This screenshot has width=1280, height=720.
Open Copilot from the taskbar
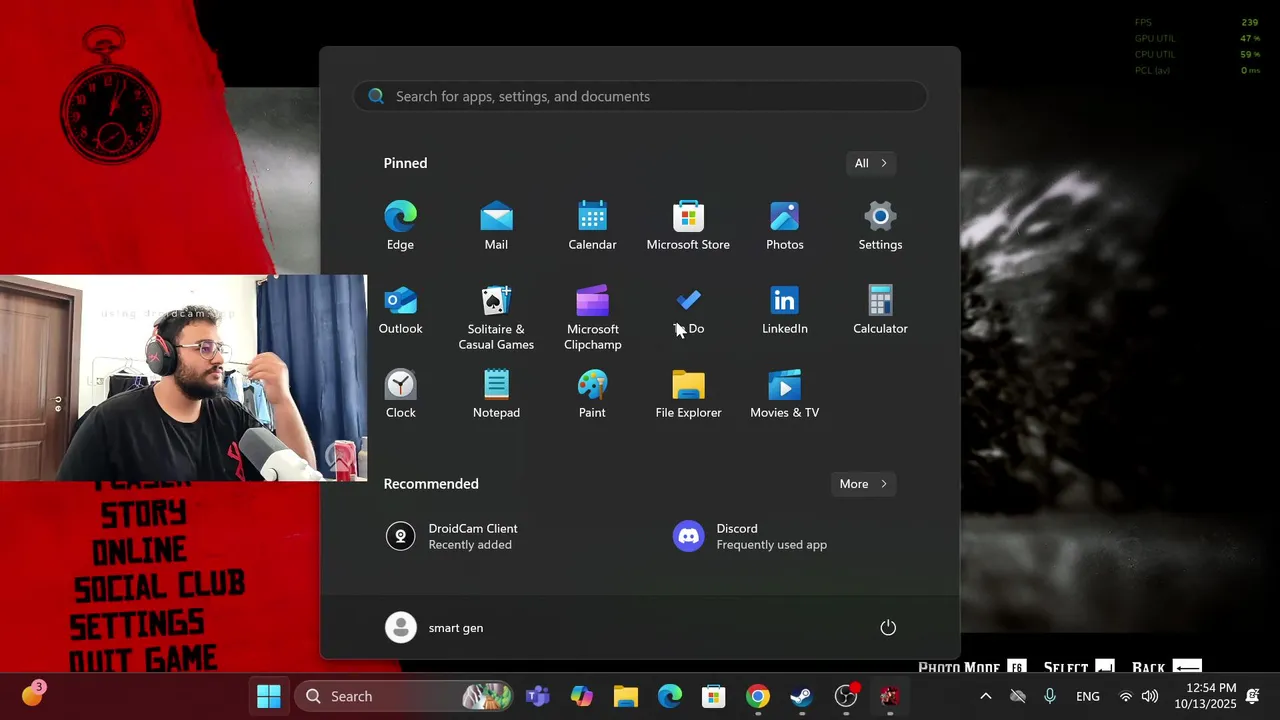click(582, 696)
